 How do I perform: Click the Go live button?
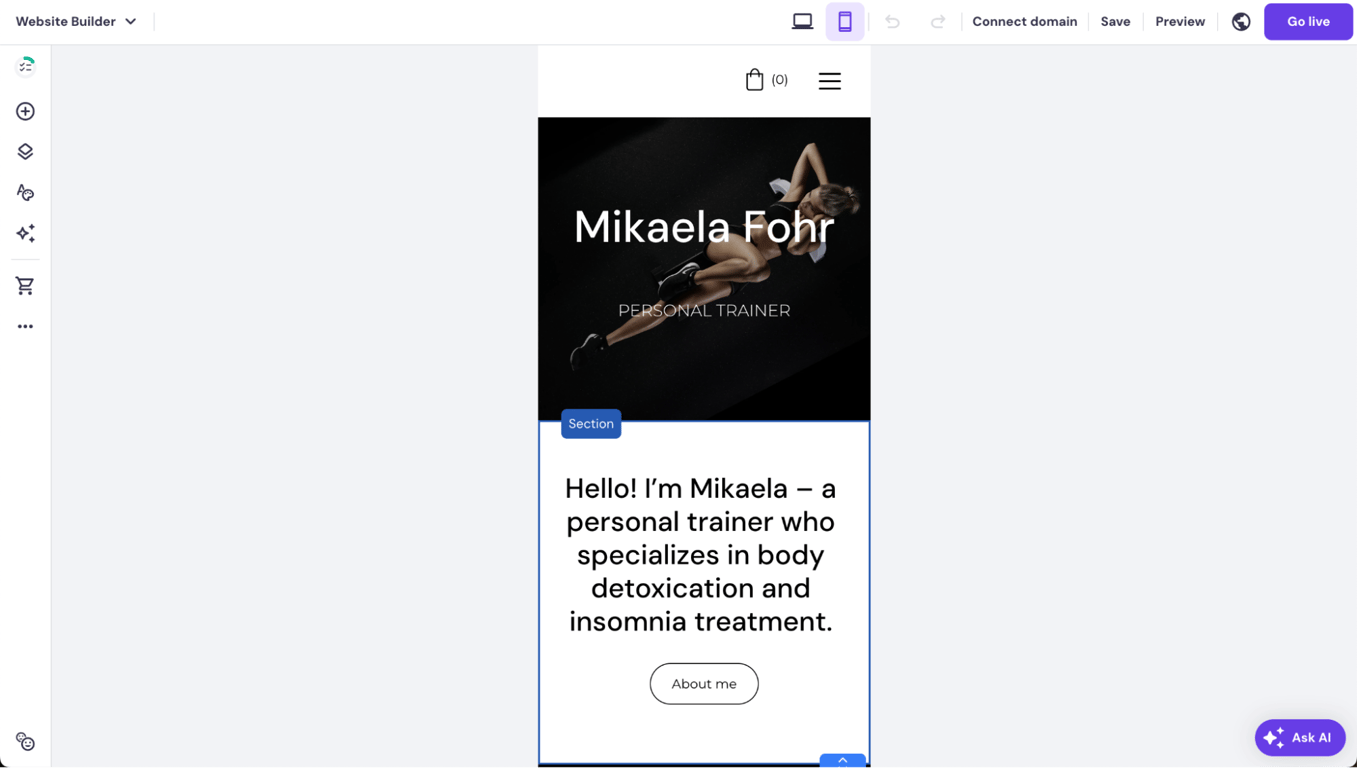point(1307,20)
